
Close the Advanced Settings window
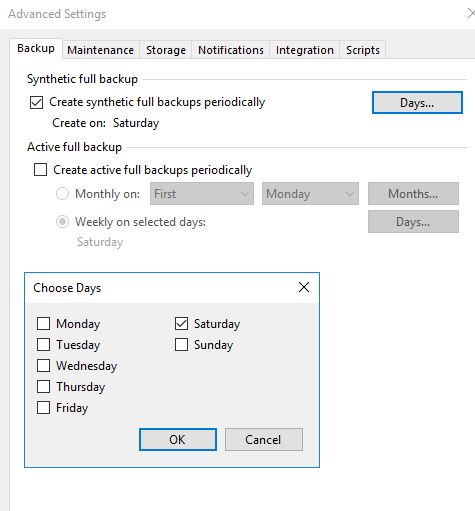(471, 14)
